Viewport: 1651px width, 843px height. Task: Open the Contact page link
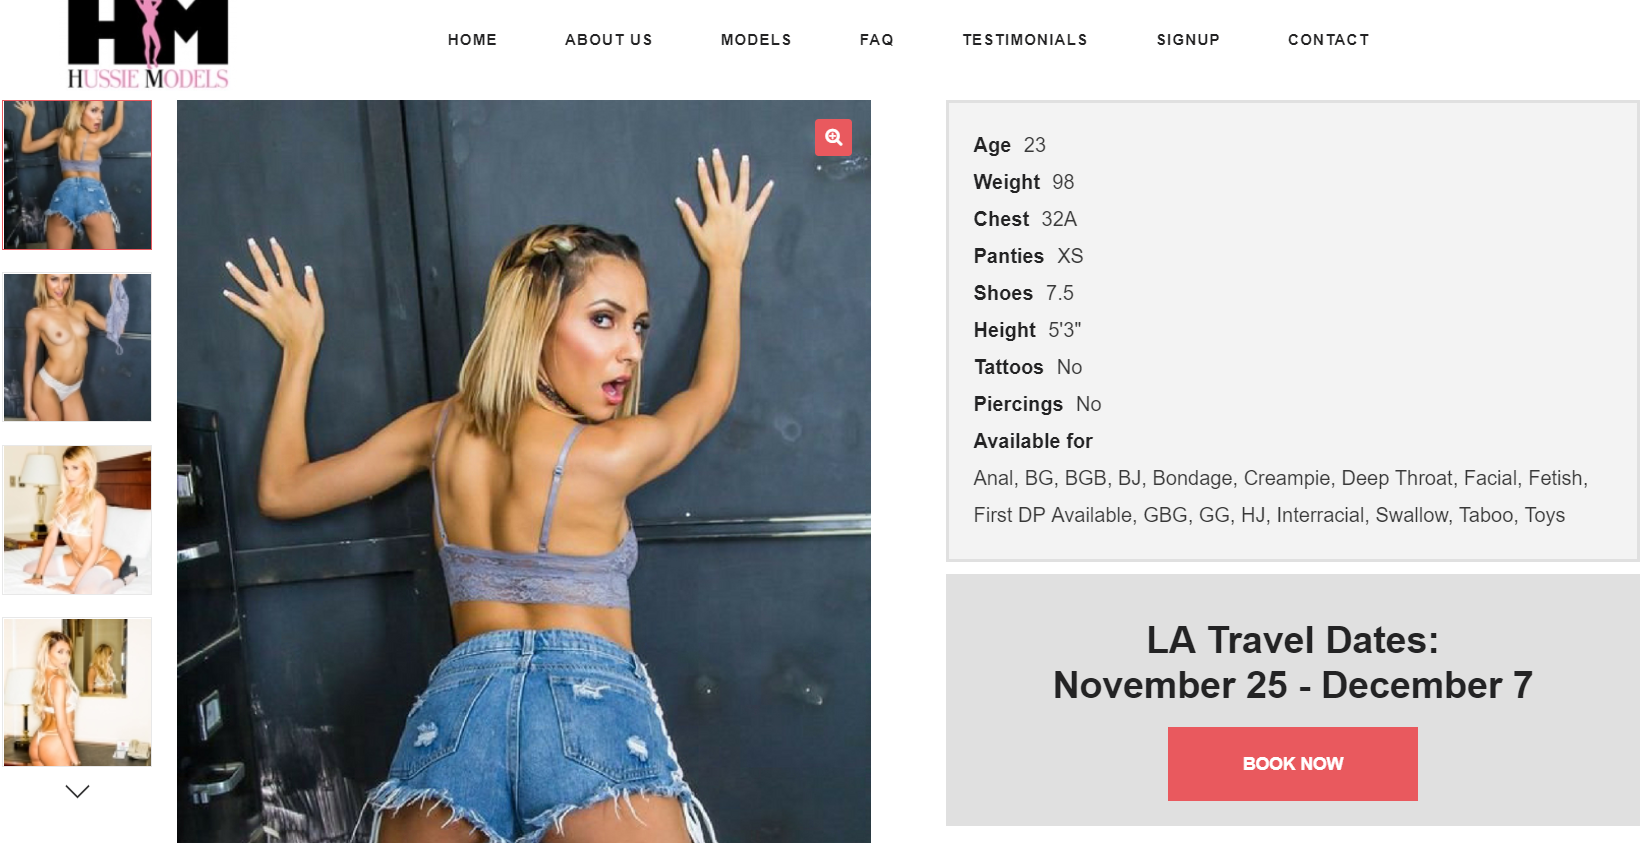tap(1328, 40)
